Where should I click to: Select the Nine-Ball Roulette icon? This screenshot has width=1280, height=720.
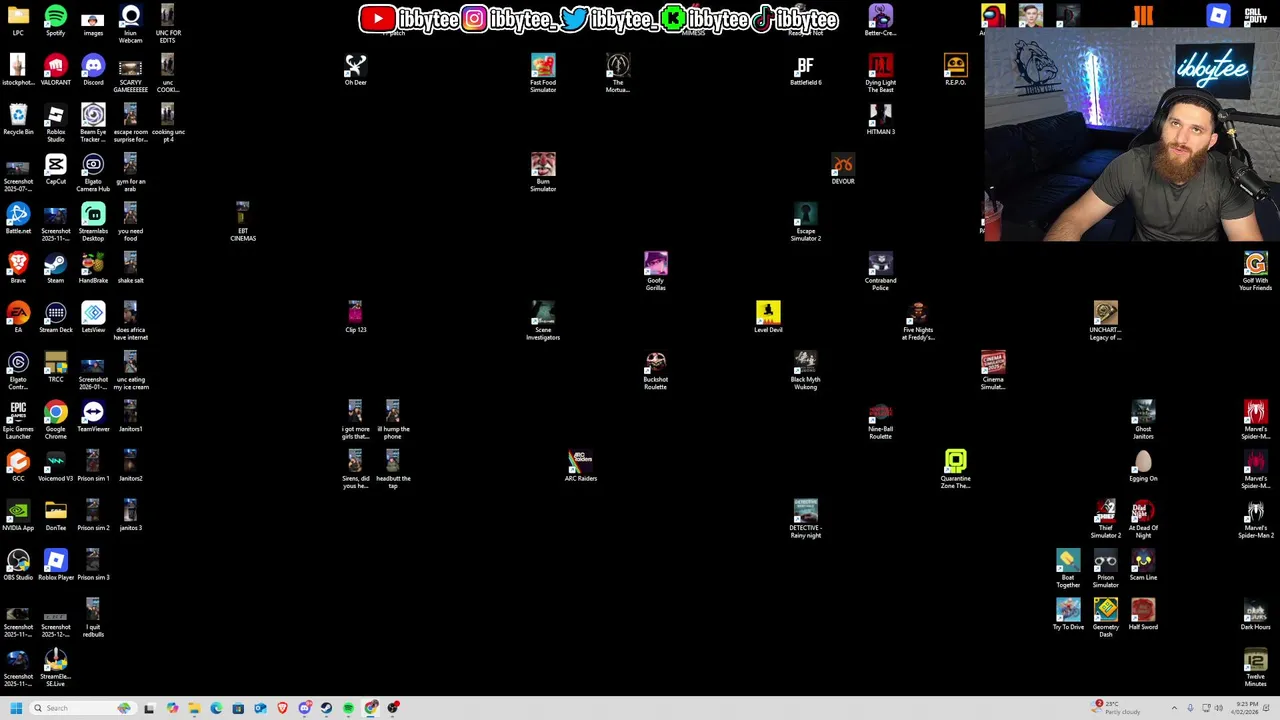880,420
